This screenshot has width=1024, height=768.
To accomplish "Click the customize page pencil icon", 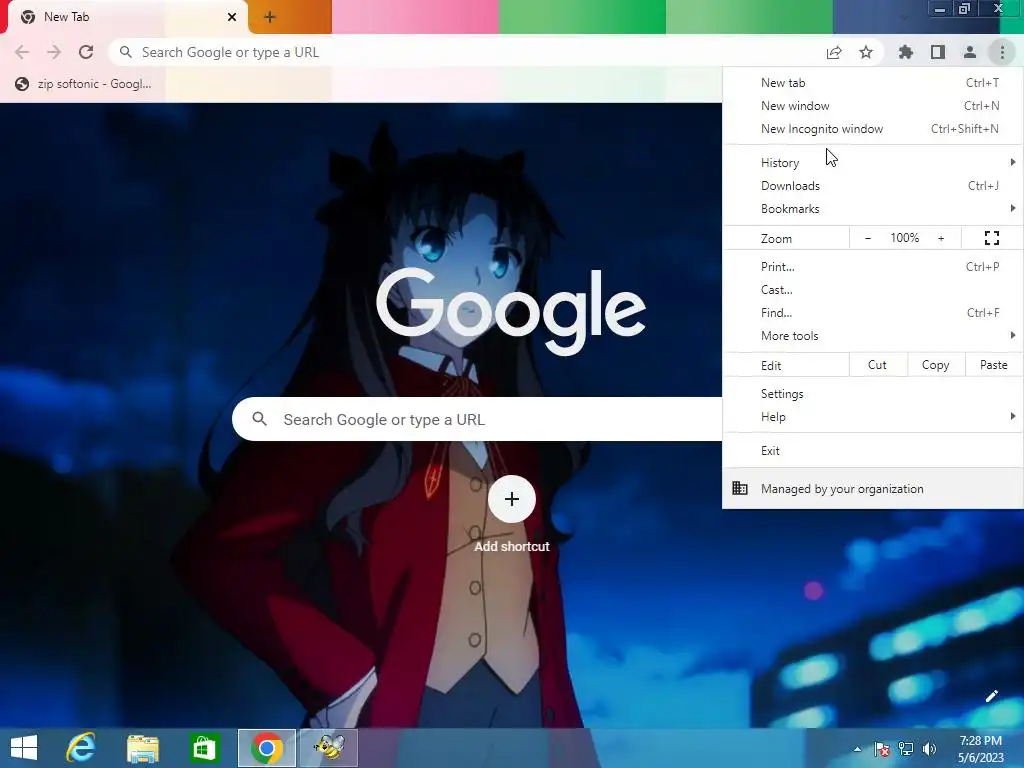I will coord(991,696).
